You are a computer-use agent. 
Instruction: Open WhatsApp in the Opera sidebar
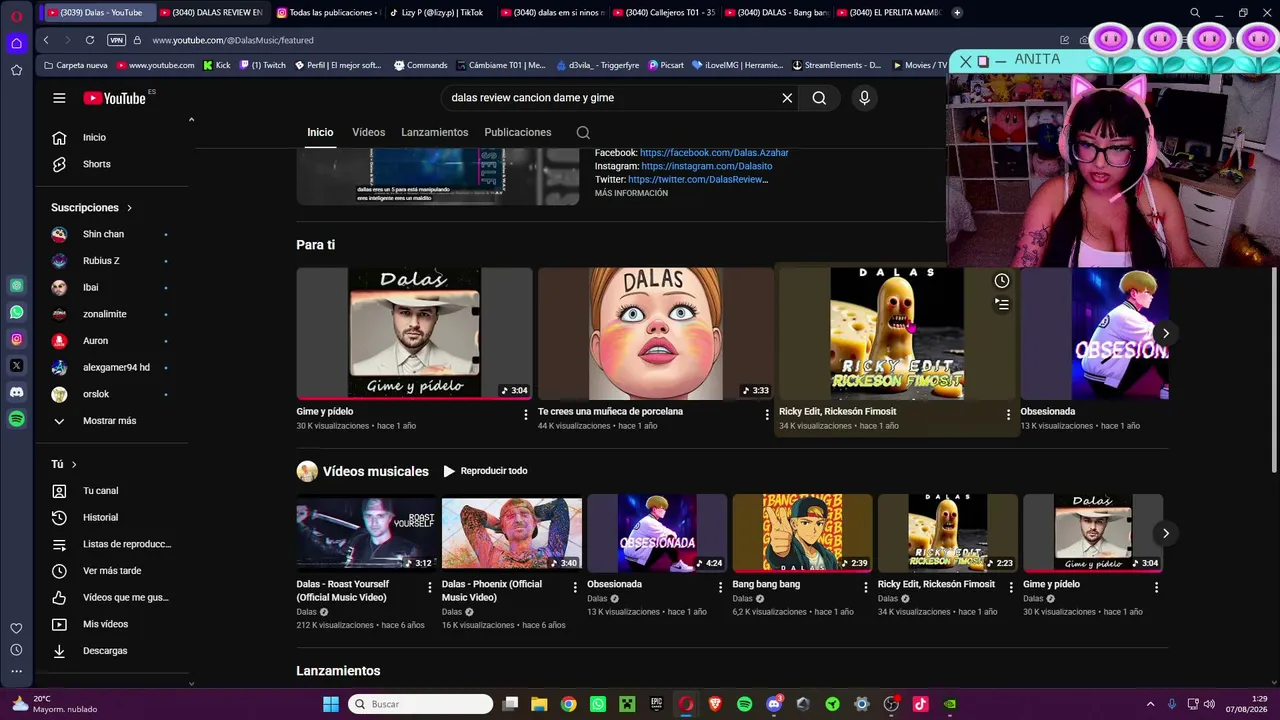[16, 312]
